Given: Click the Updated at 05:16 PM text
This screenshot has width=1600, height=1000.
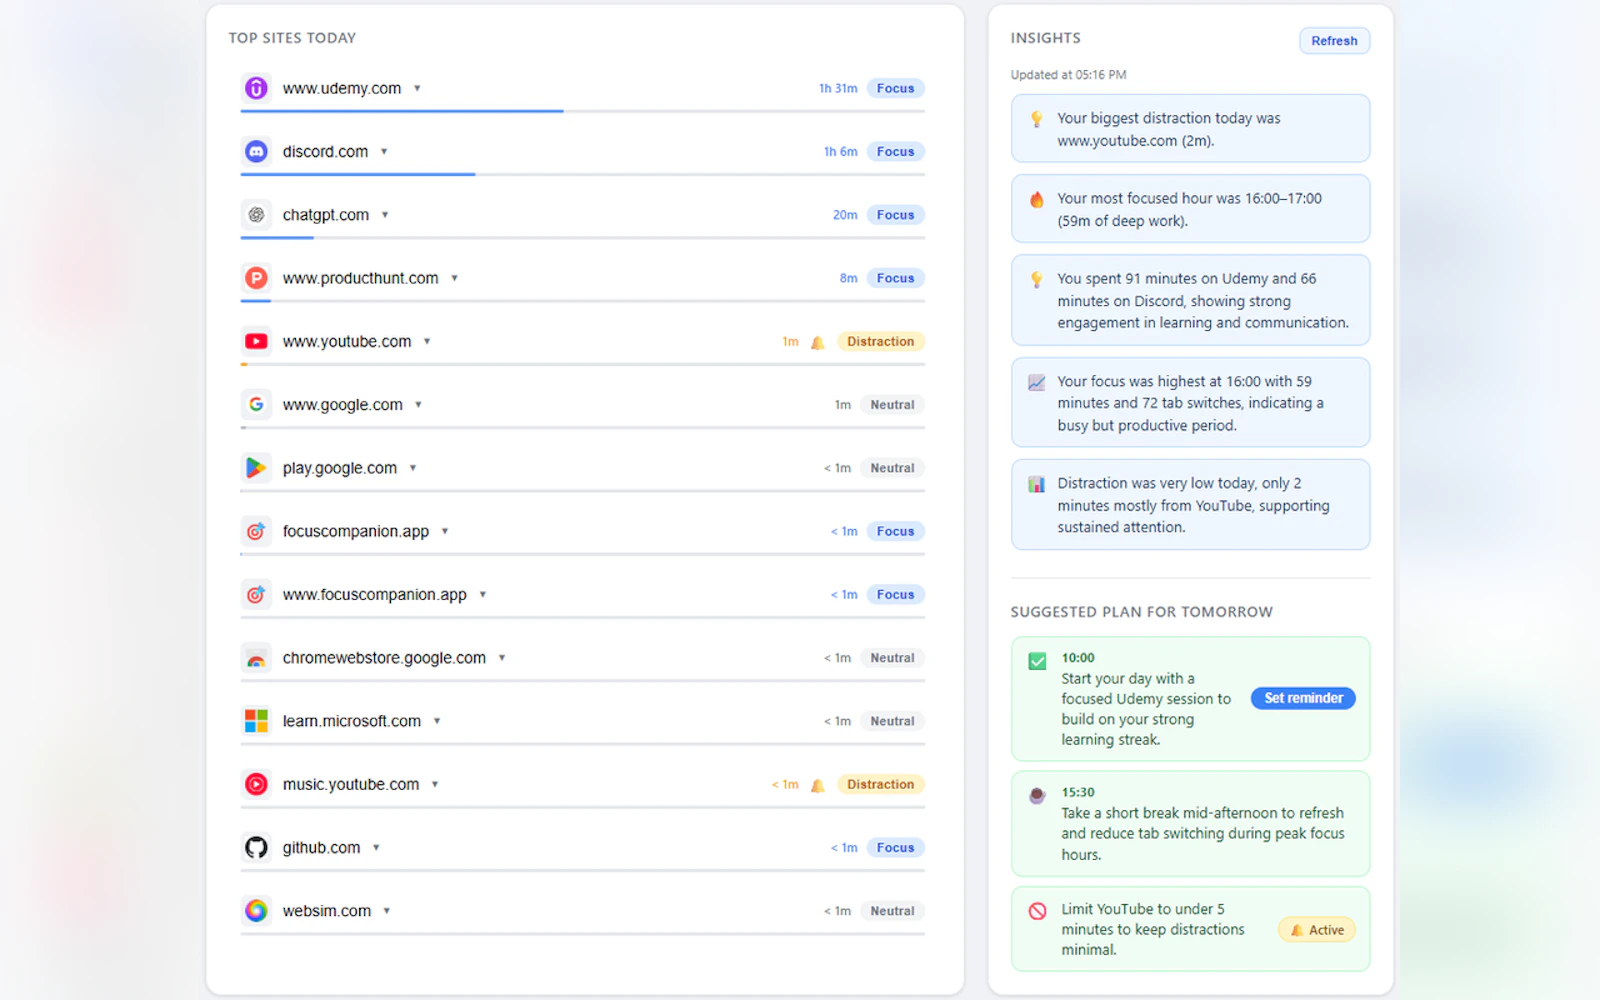Looking at the screenshot, I should [x=1068, y=75].
